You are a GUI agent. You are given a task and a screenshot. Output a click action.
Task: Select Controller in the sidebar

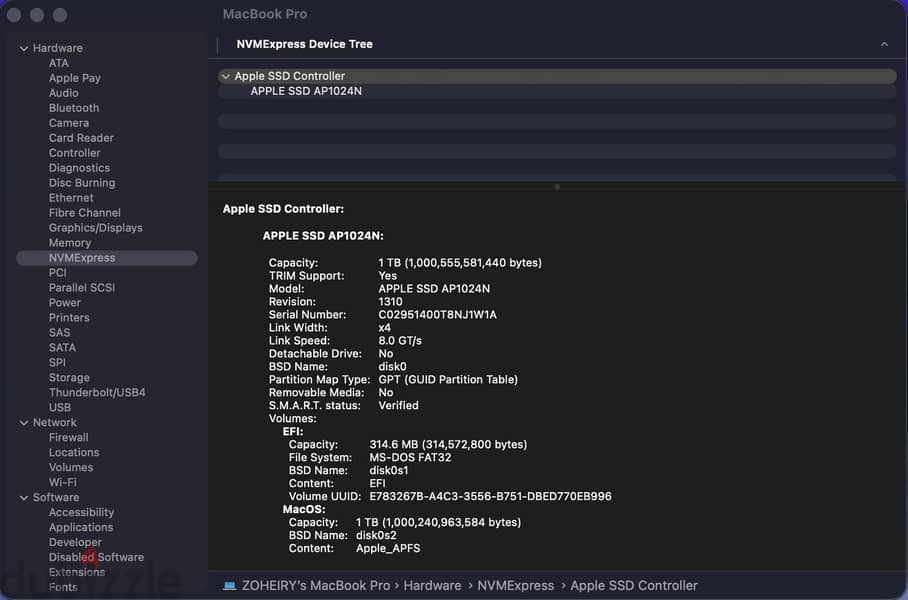click(x=75, y=153)
